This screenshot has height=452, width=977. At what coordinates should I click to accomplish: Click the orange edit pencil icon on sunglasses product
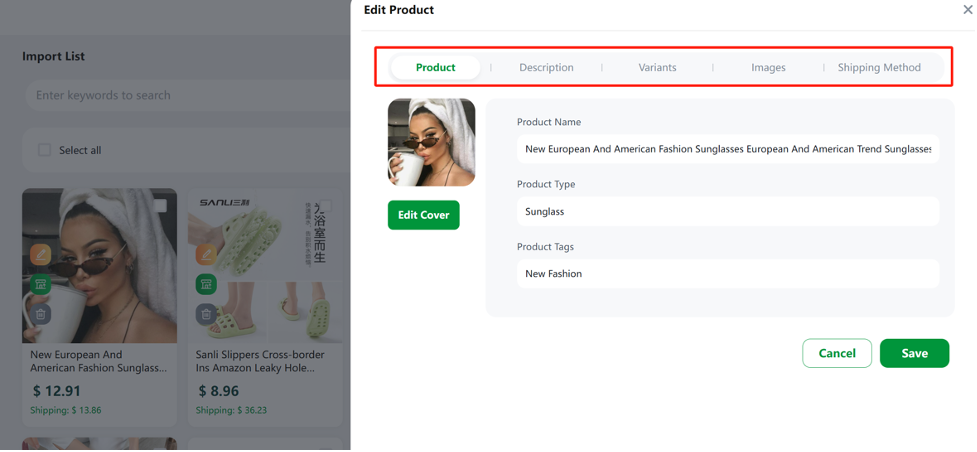(x=41, y=254)
